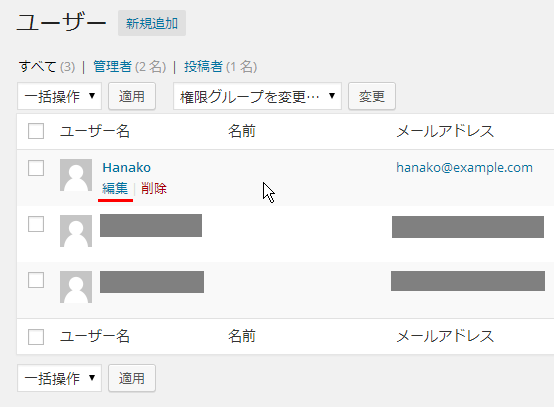Open the 権限グループを変更 role dropdown
The width and height of the screenshot is (554, 407).
(x=257, y=96)
